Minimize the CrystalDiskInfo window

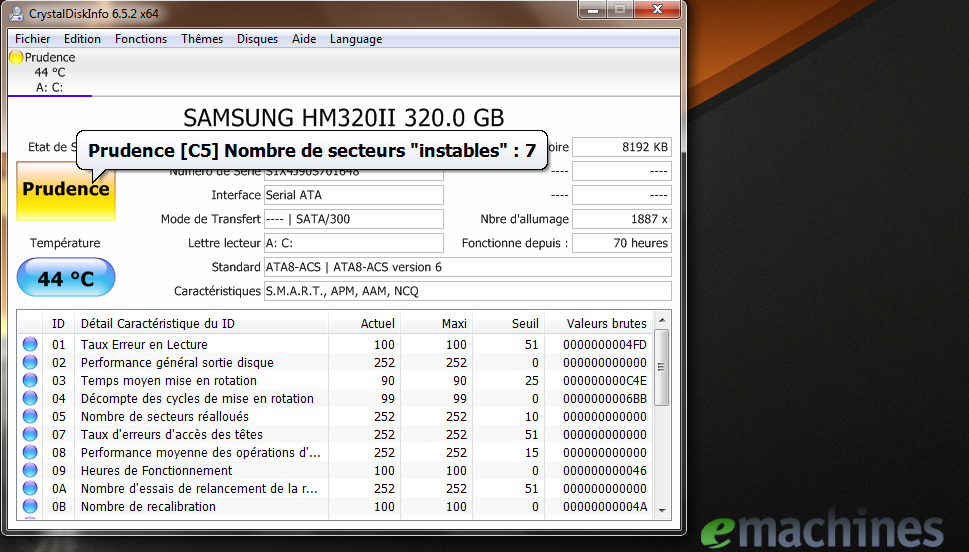click(x=594, y=10)
